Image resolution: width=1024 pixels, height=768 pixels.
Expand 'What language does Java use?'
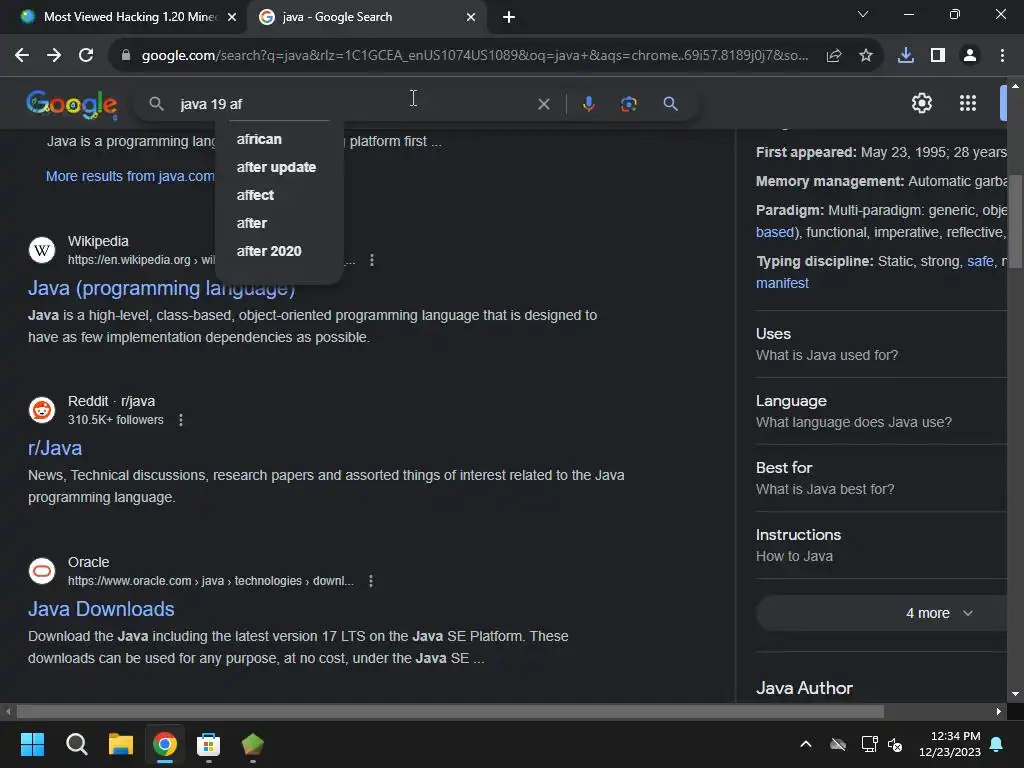(x=881, y=411)
